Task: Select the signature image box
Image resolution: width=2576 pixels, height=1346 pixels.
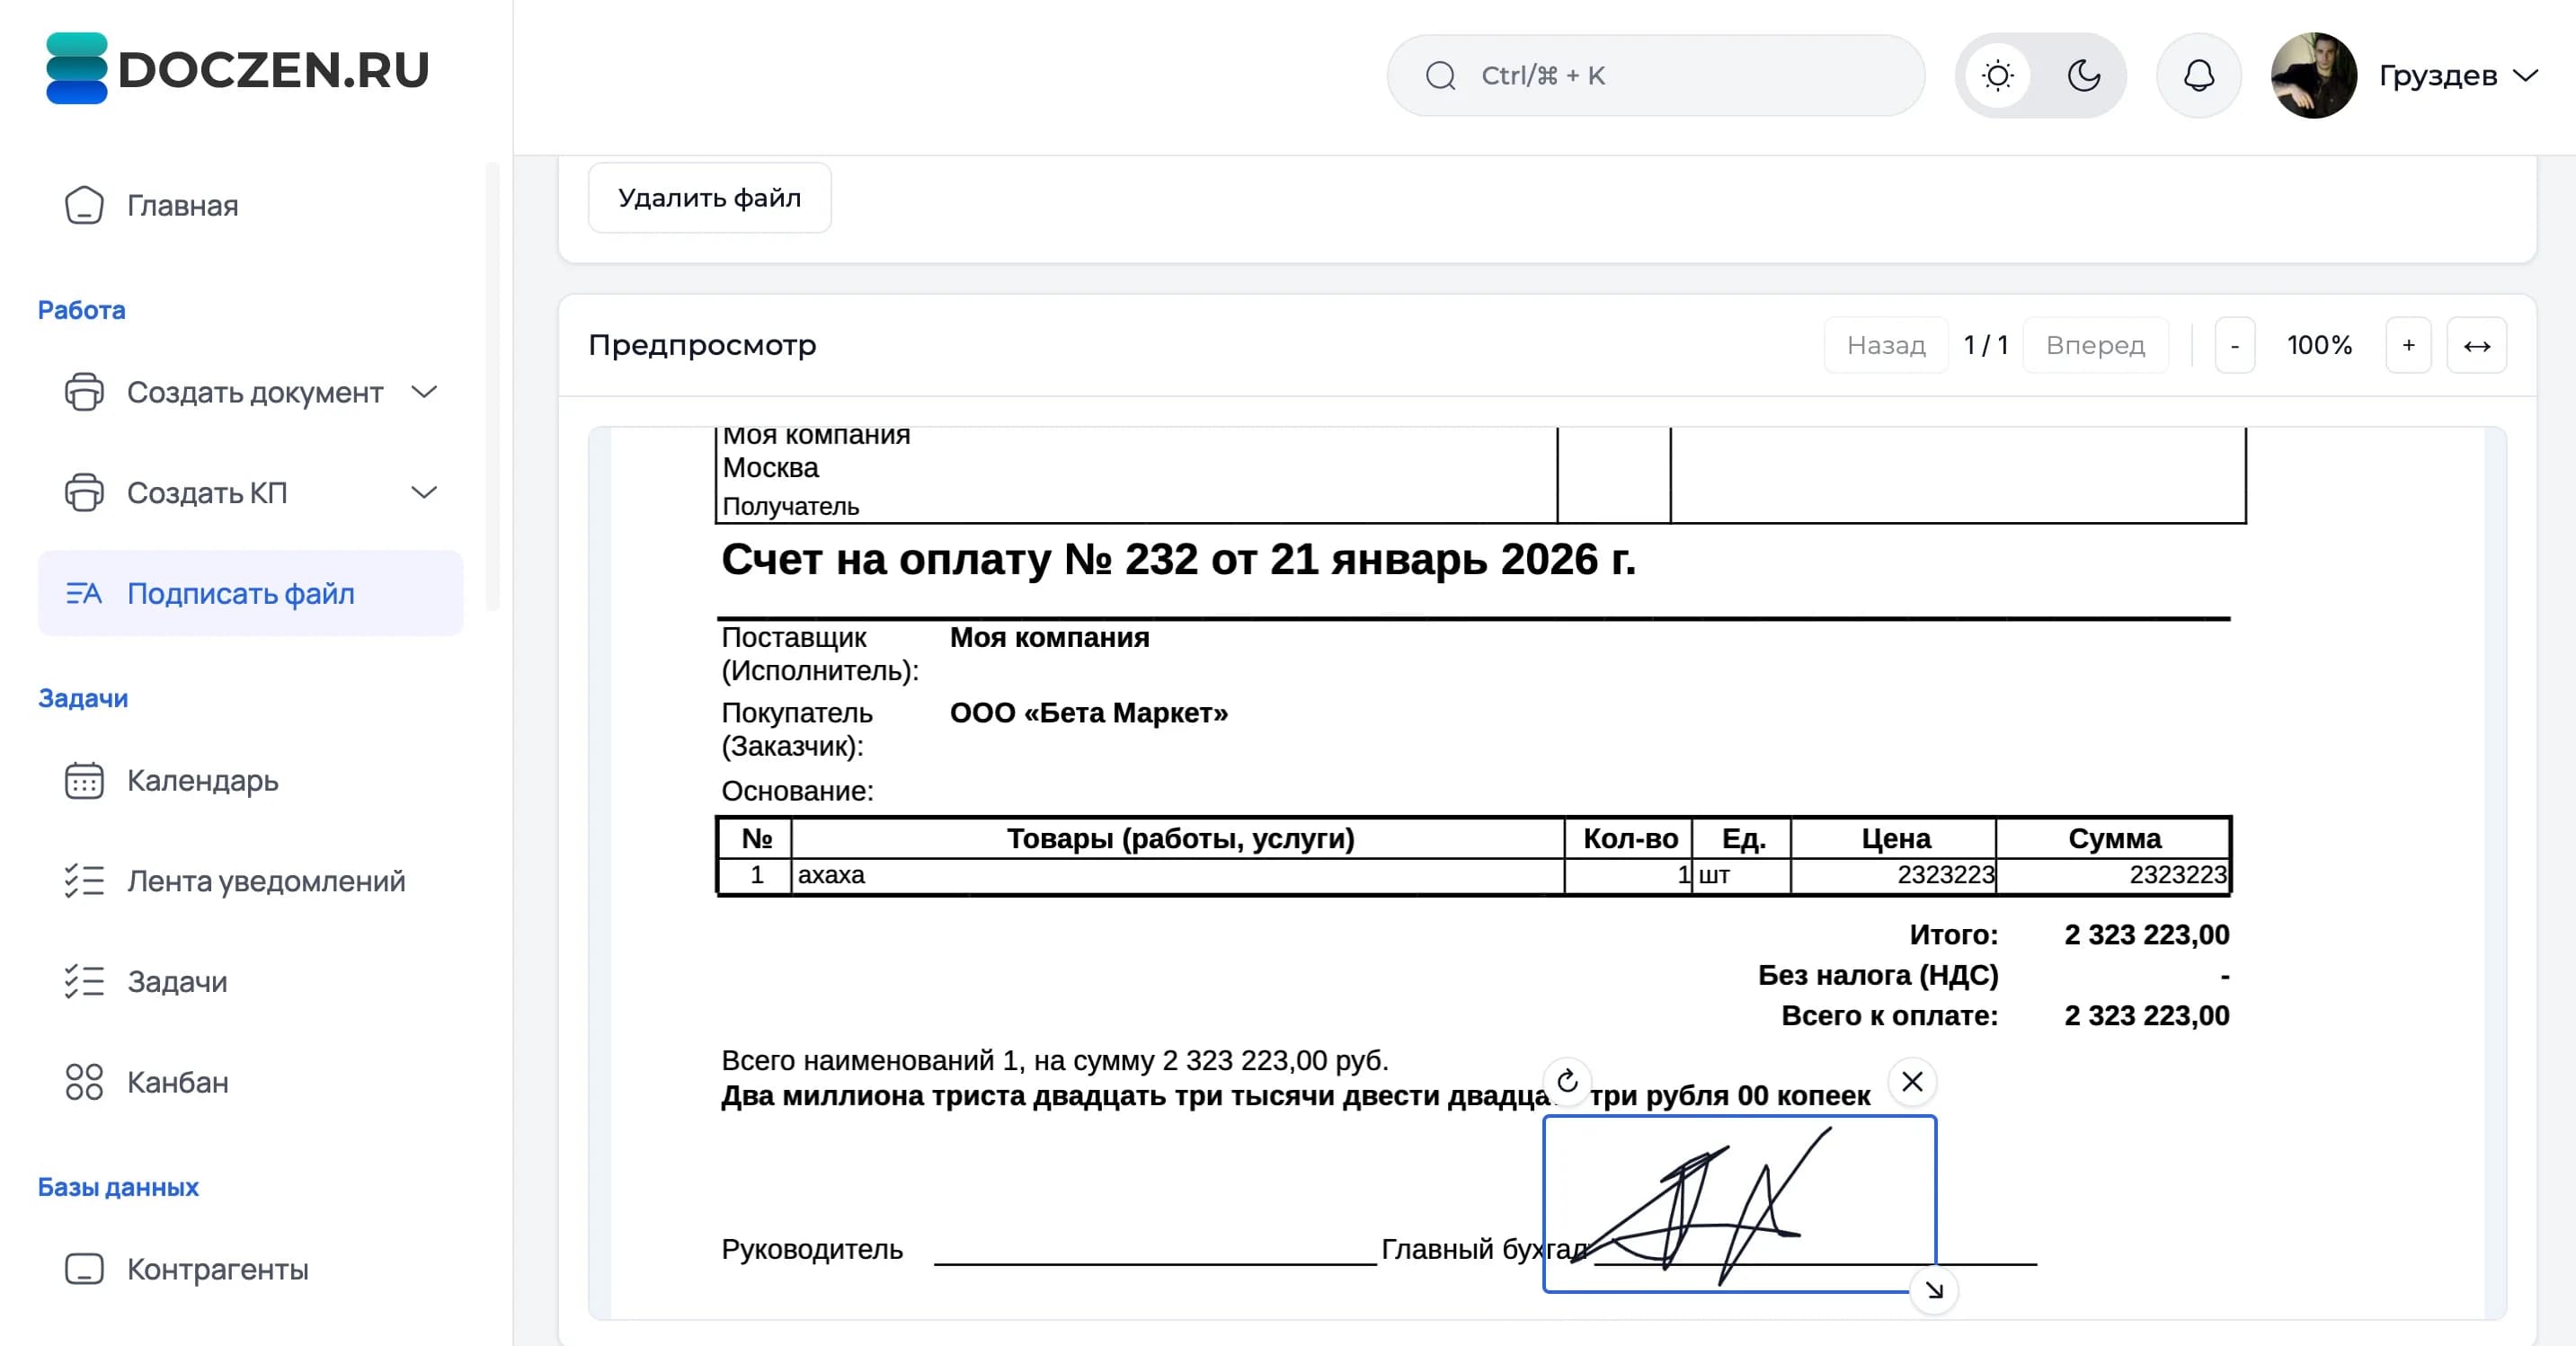Action: (1739, 1204)
